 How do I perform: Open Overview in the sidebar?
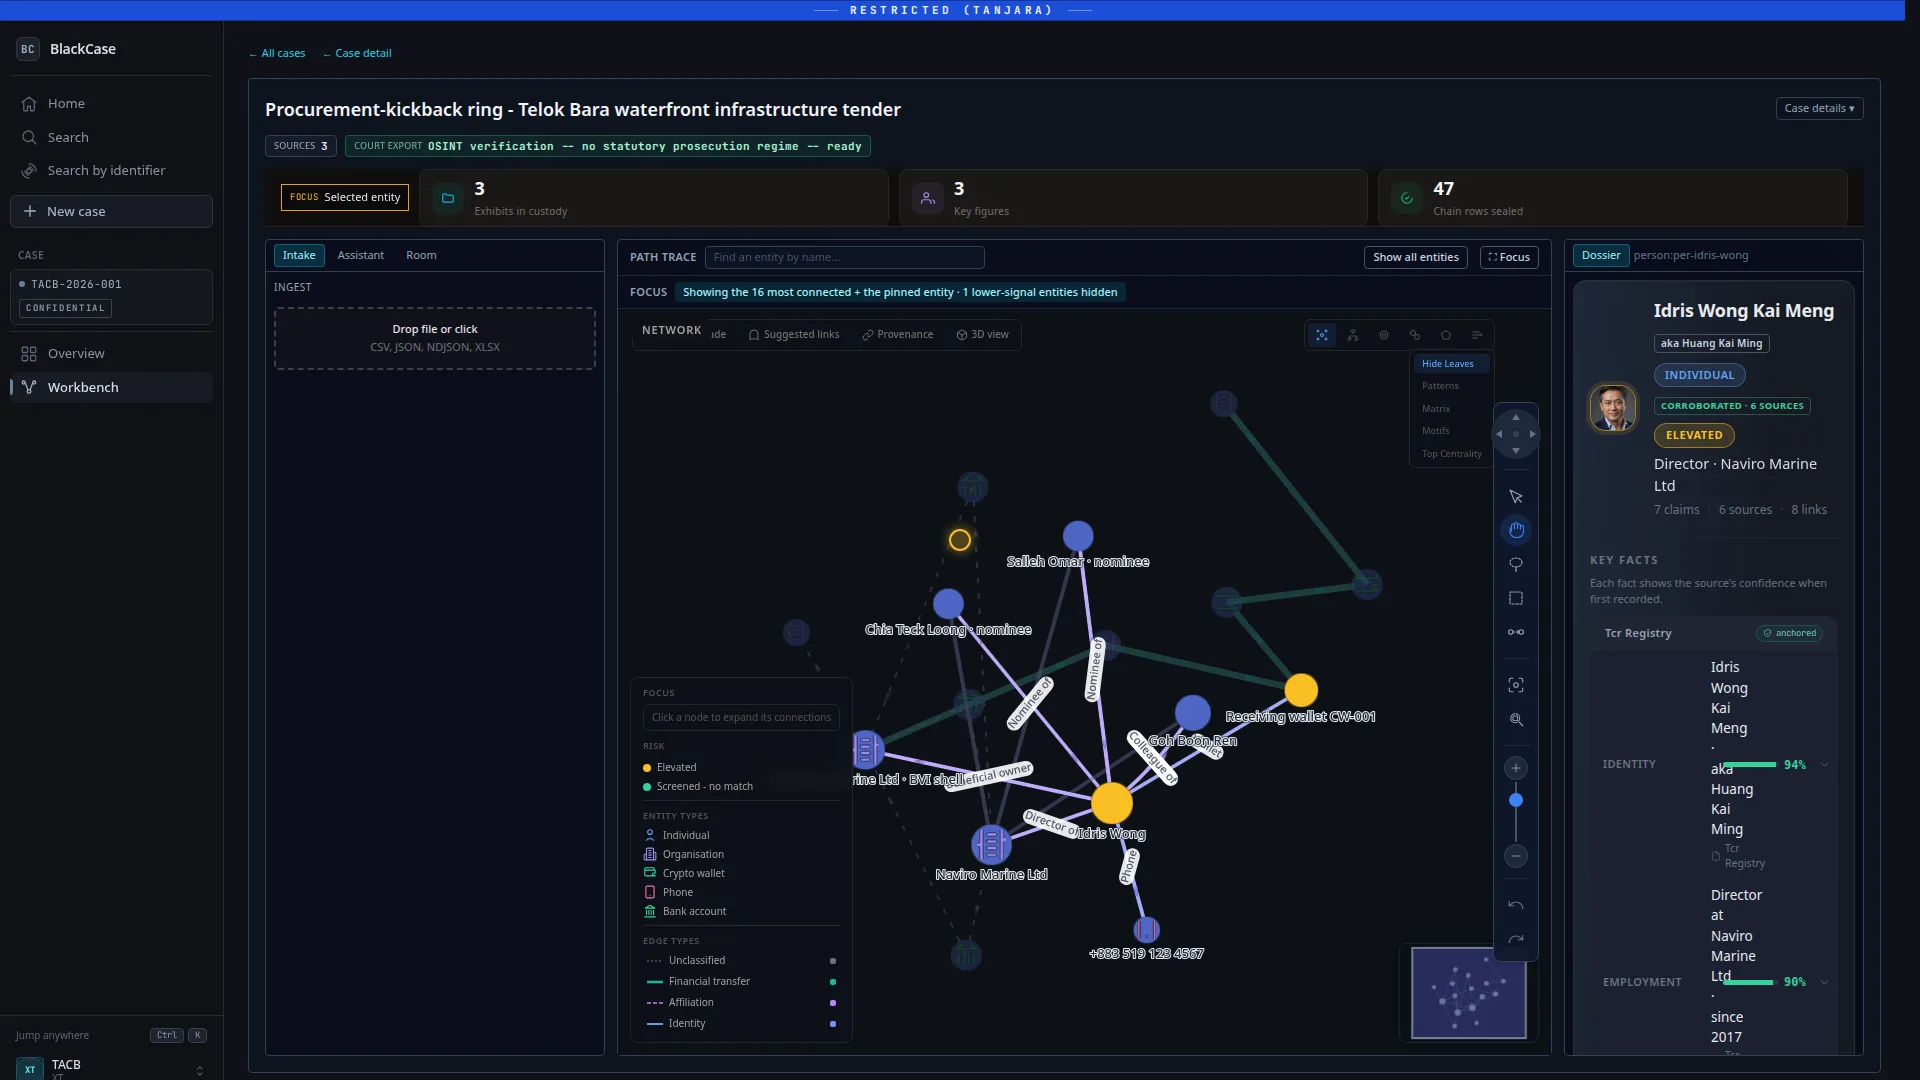[111, 354]
